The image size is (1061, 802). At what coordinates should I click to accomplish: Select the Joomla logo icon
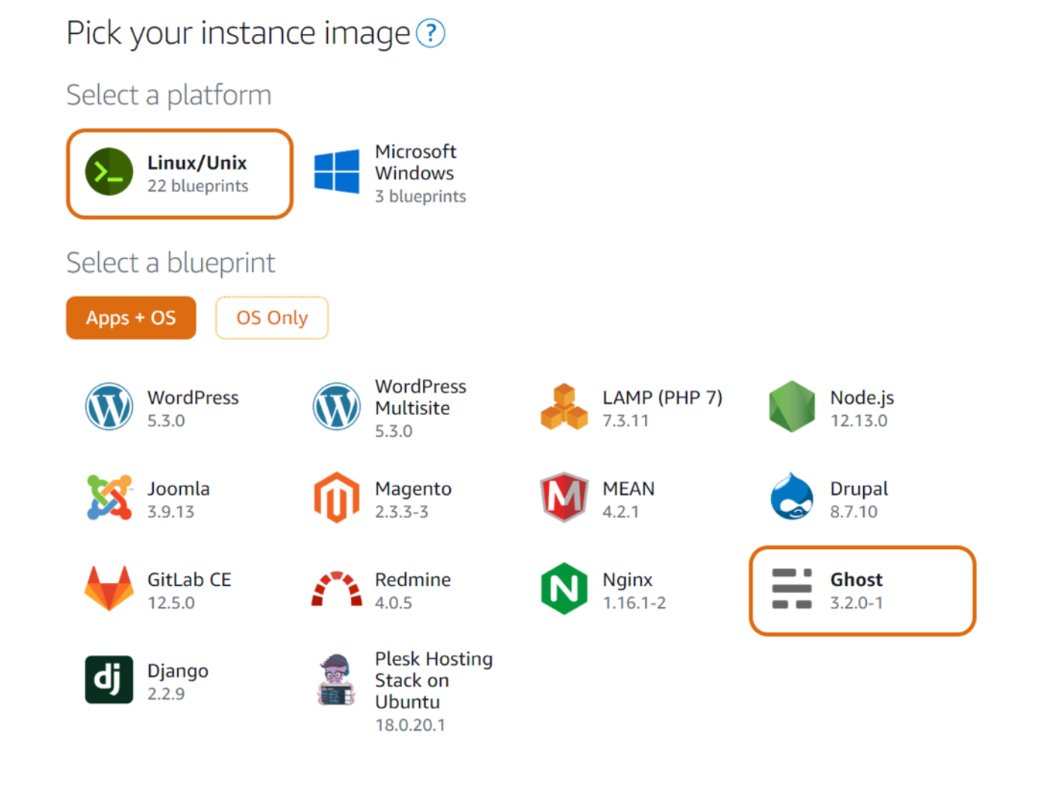(109, 498)
